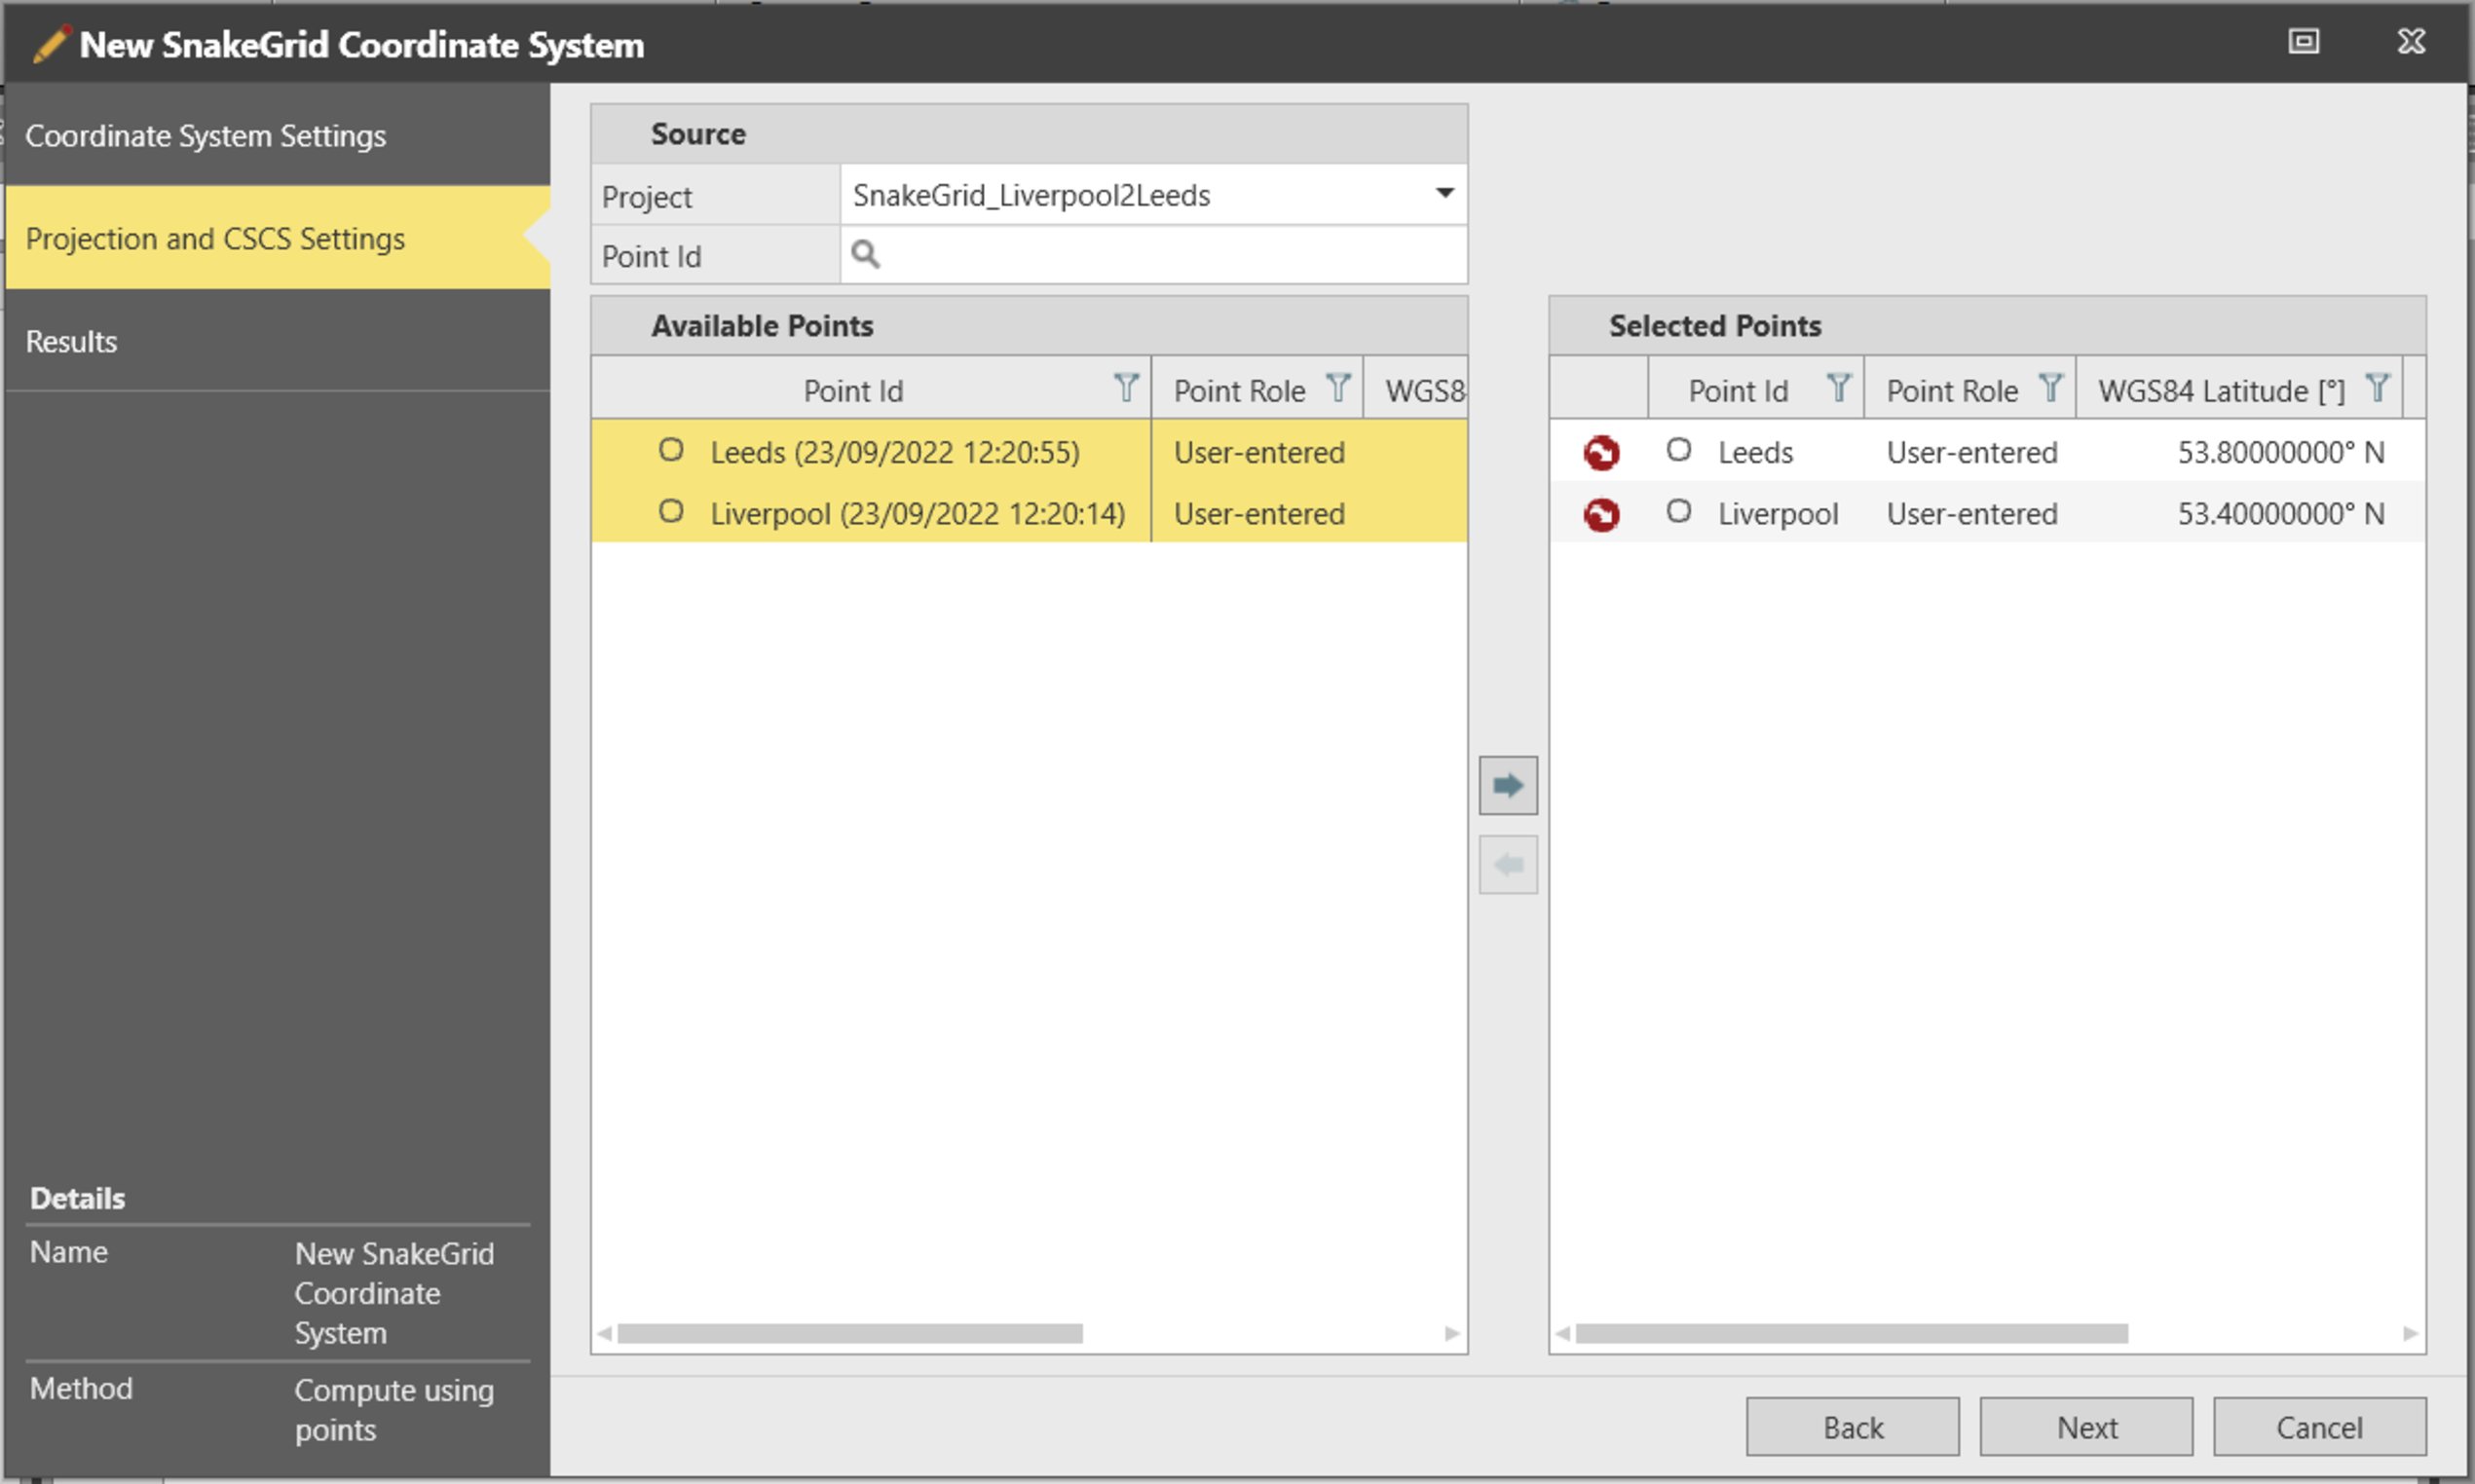
Task: Click the point symbol of selected Leeds row
Action: tap(1679, 450)
